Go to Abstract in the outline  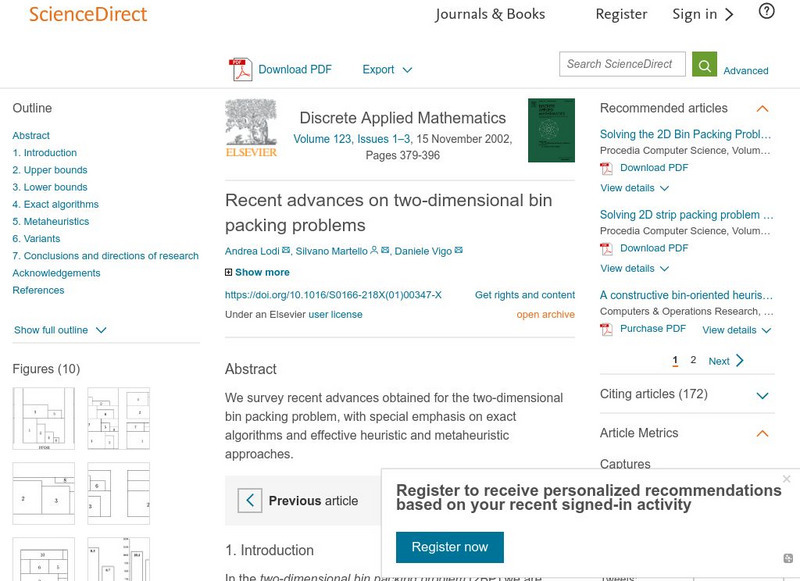point(31,136)
